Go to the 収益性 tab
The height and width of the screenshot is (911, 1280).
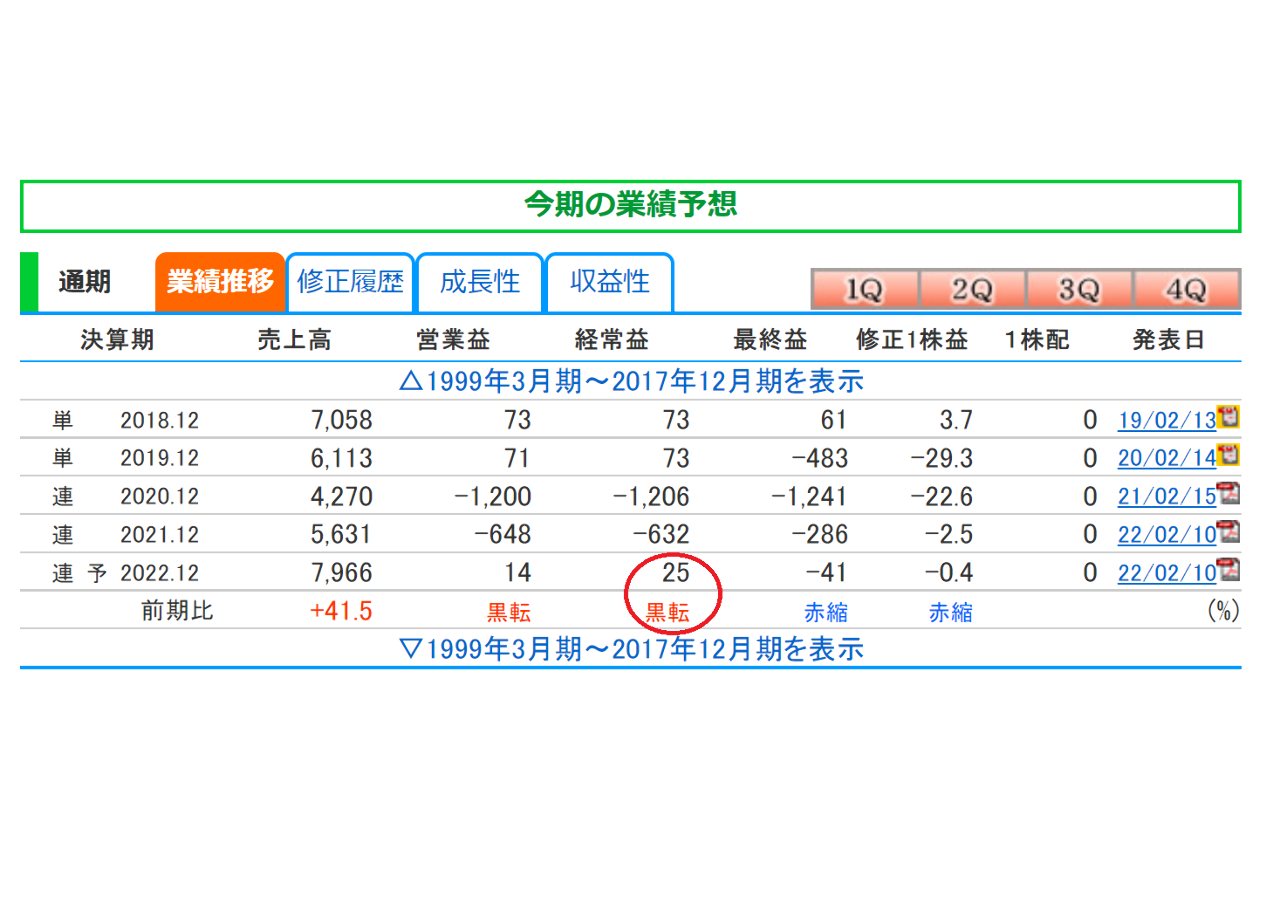pyautogui.click(x=609, y=282)
